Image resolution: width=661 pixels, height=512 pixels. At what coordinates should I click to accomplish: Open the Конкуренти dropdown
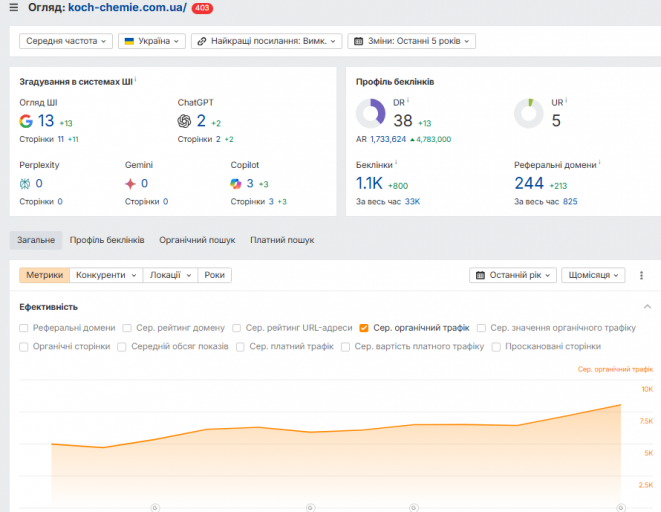coord(106,275)
